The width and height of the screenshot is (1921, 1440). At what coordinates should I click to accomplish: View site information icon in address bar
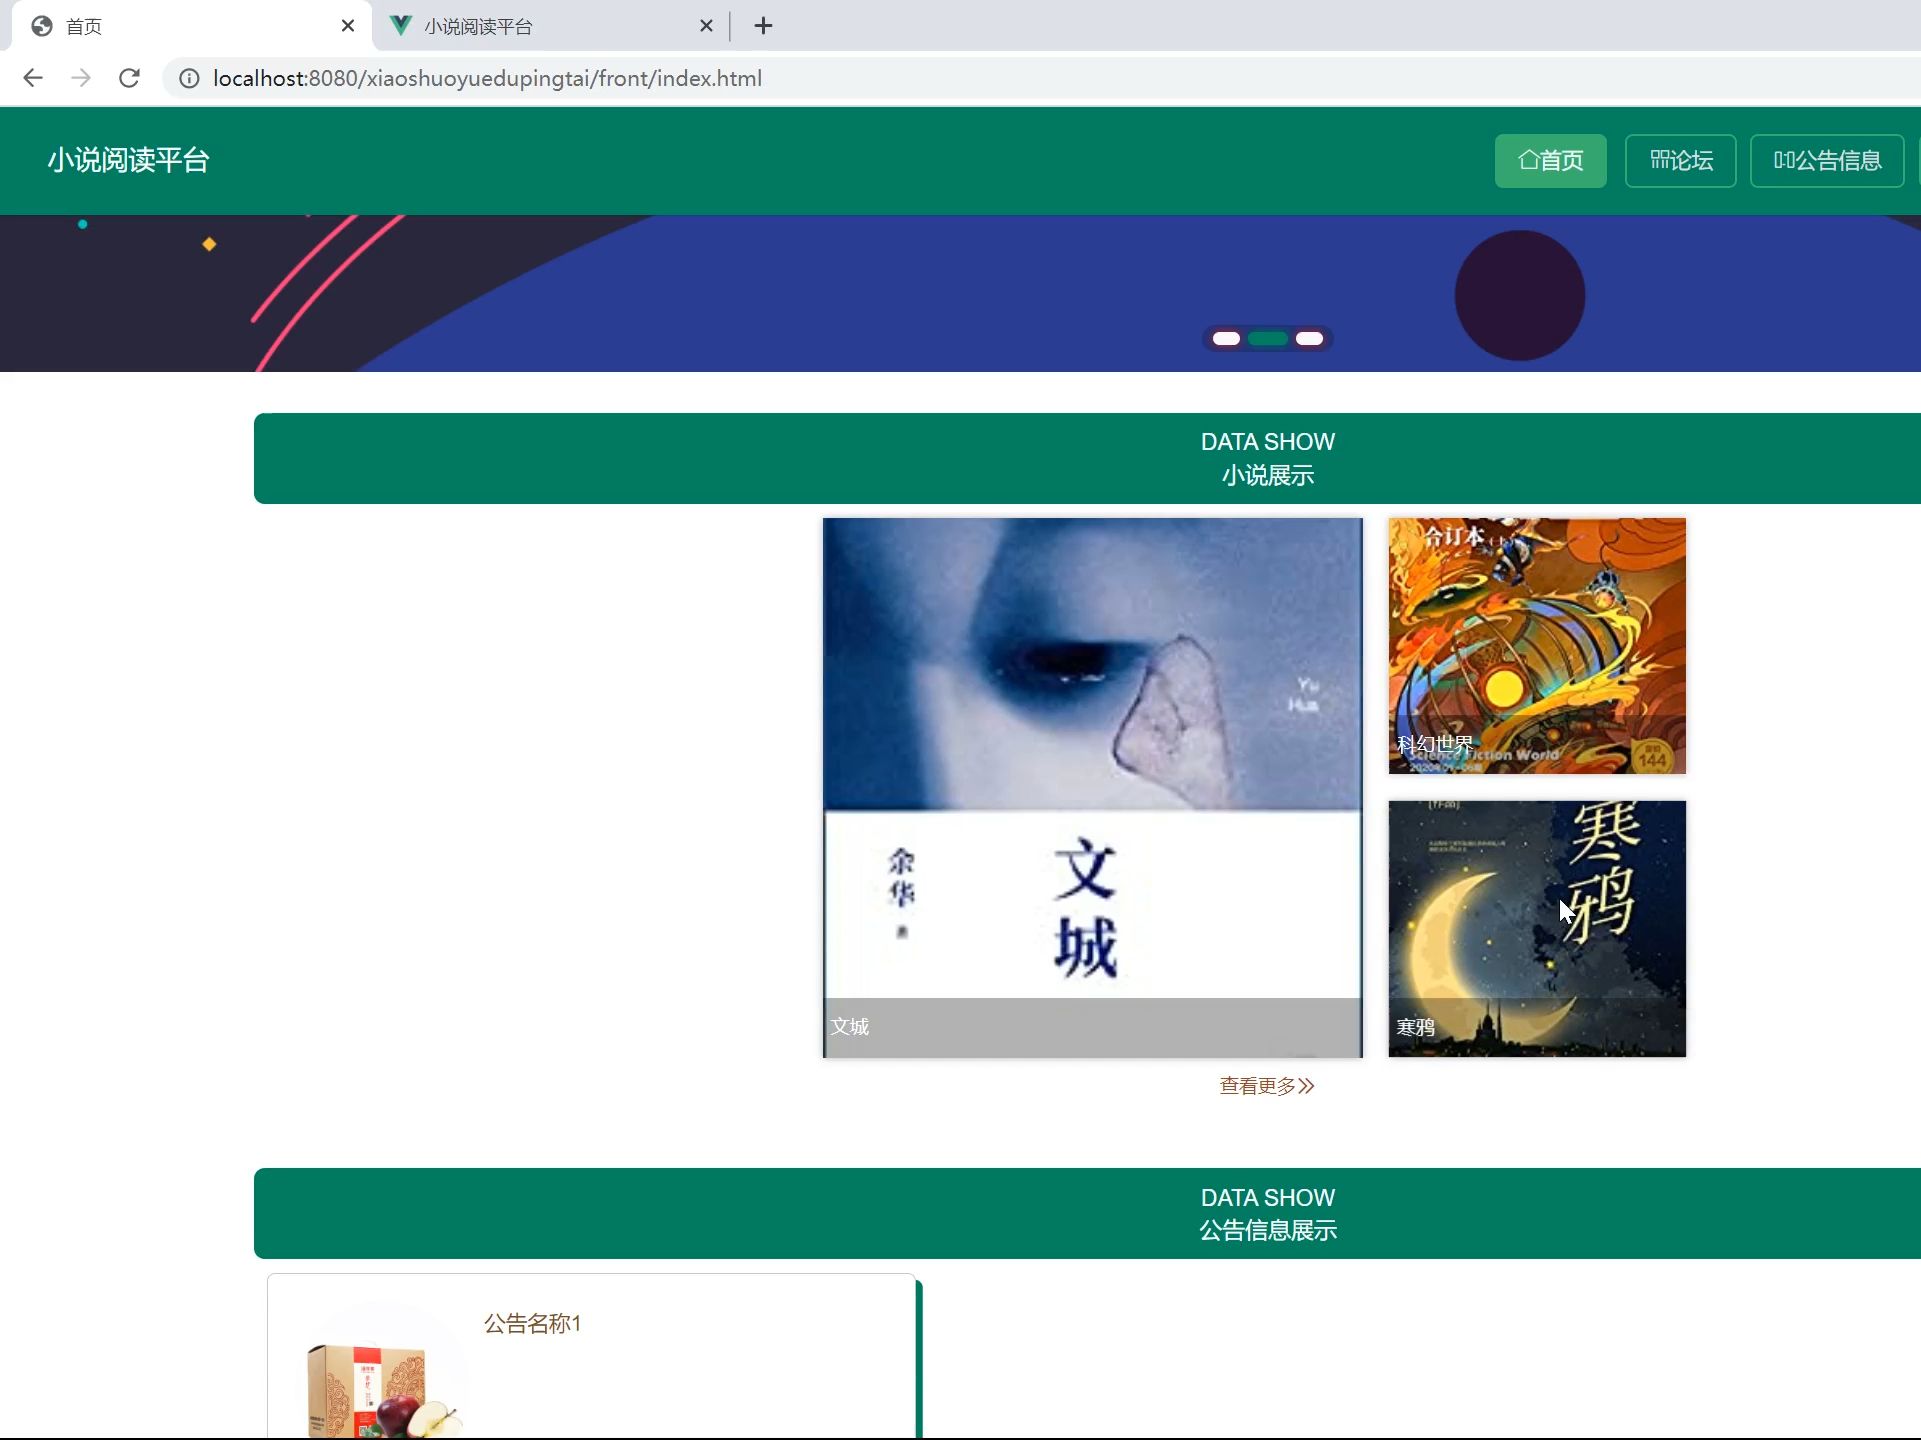[x=189, y=78]
